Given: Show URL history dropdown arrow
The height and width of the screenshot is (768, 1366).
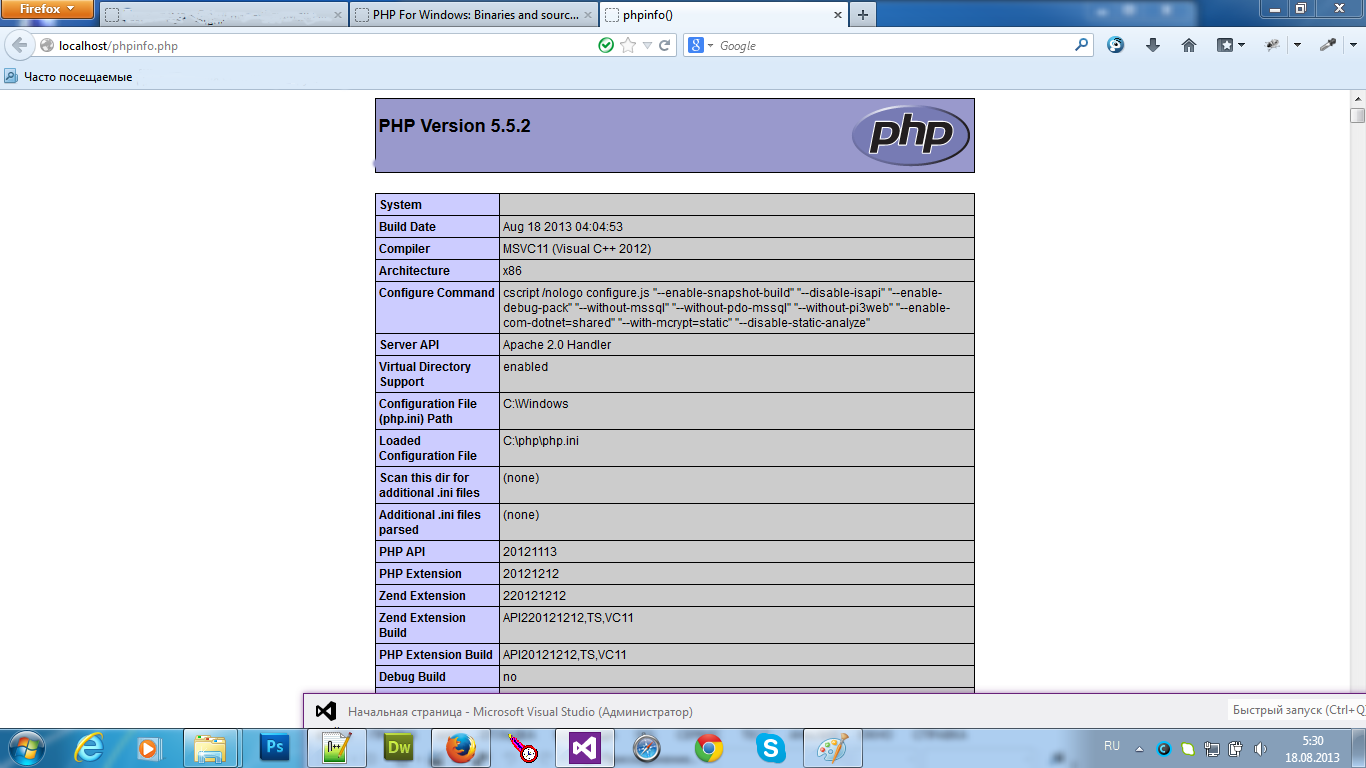Looking at the screenshot, I should 647,45.
